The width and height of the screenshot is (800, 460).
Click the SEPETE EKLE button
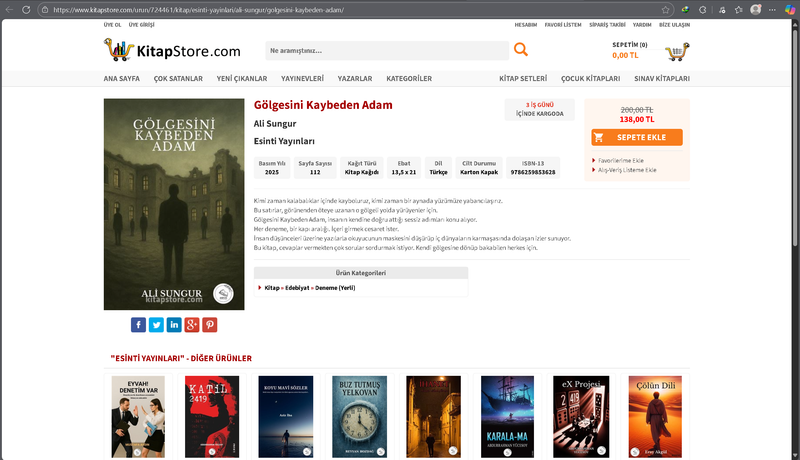[637, 137]
